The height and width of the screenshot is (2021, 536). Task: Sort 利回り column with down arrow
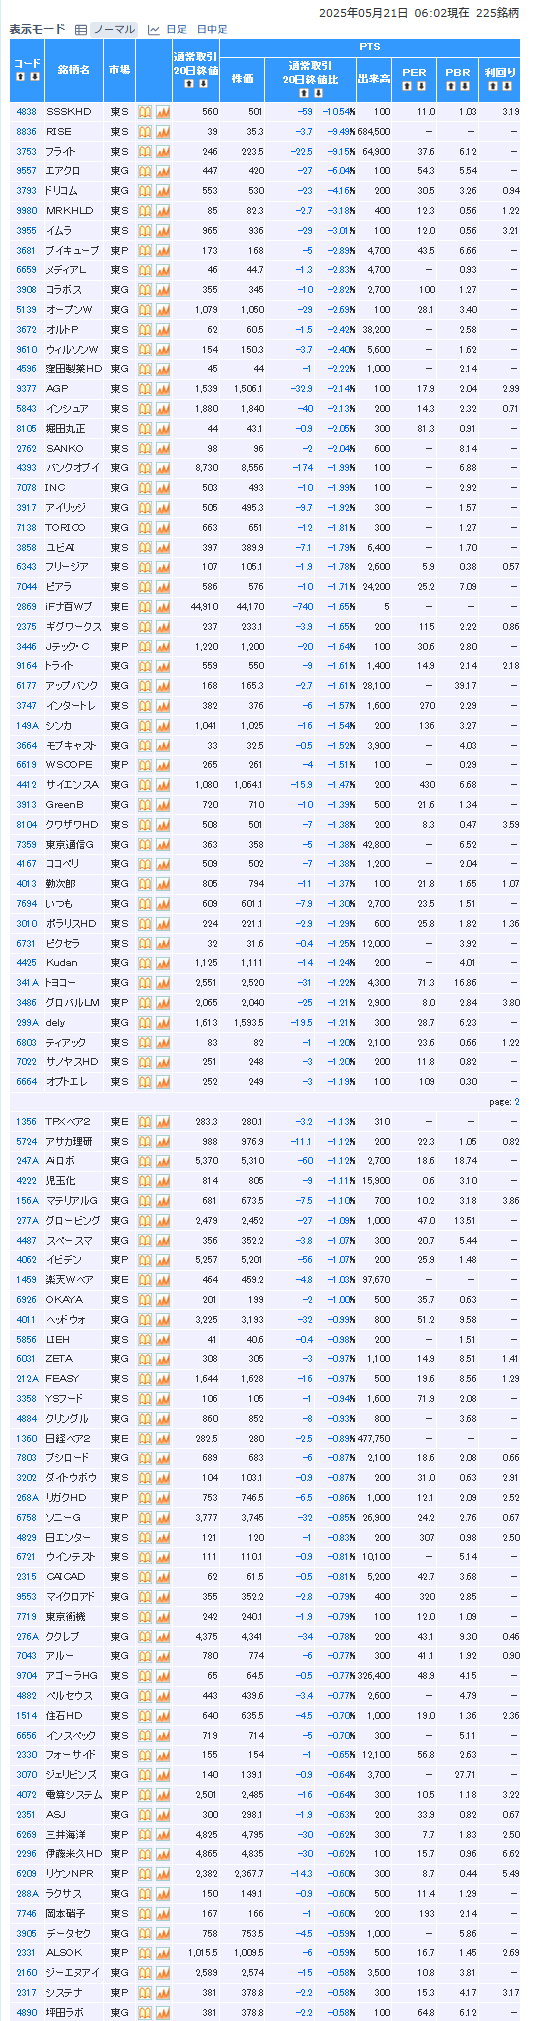point(505,85)
